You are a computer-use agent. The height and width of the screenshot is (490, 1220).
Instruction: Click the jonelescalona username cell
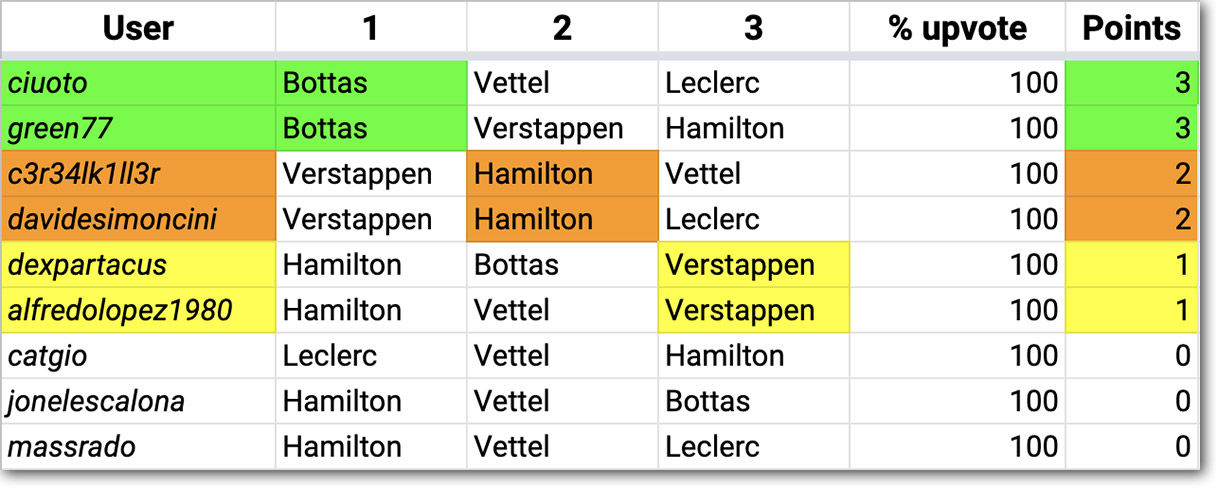pos(139,401)
